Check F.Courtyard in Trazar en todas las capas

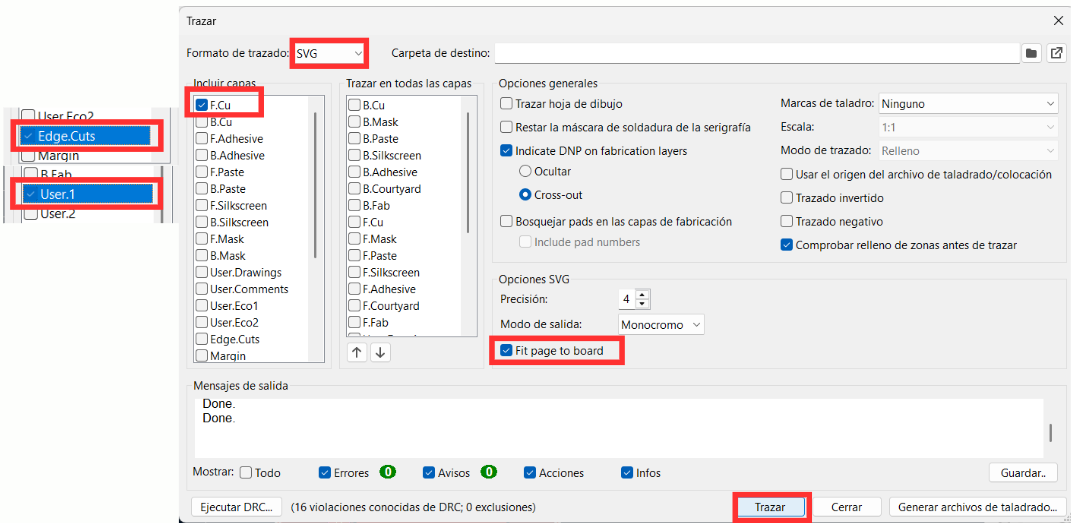[354, 306]
